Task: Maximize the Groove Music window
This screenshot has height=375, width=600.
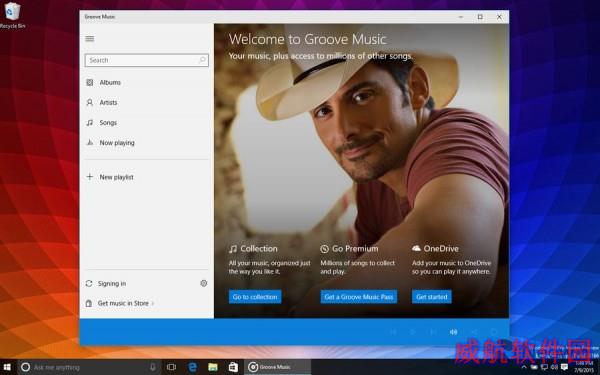Action: pyautogui.click(x=480, y=17)
